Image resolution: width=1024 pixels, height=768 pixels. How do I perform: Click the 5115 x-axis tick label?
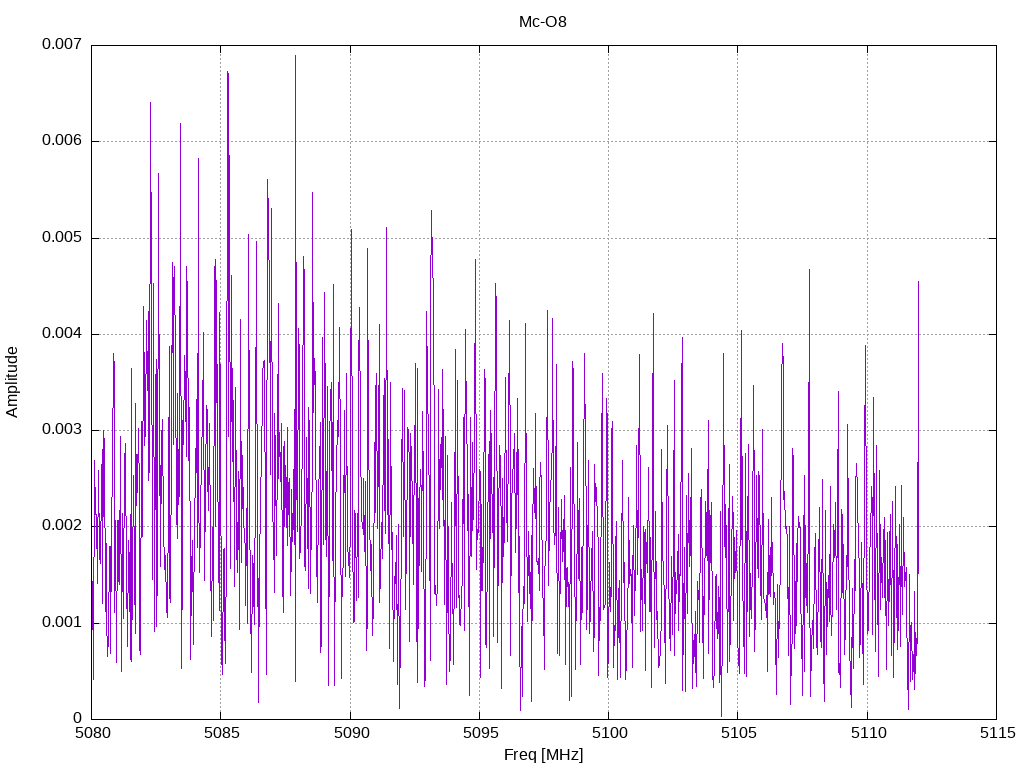[997, 733]
